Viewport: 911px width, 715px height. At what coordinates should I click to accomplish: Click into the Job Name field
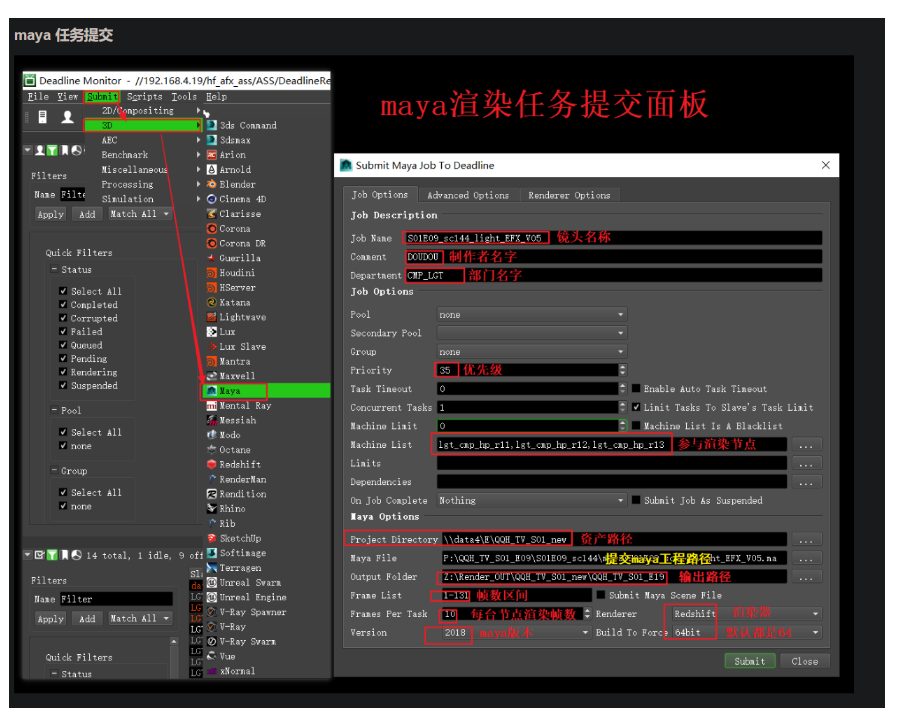tap(612, 238)
